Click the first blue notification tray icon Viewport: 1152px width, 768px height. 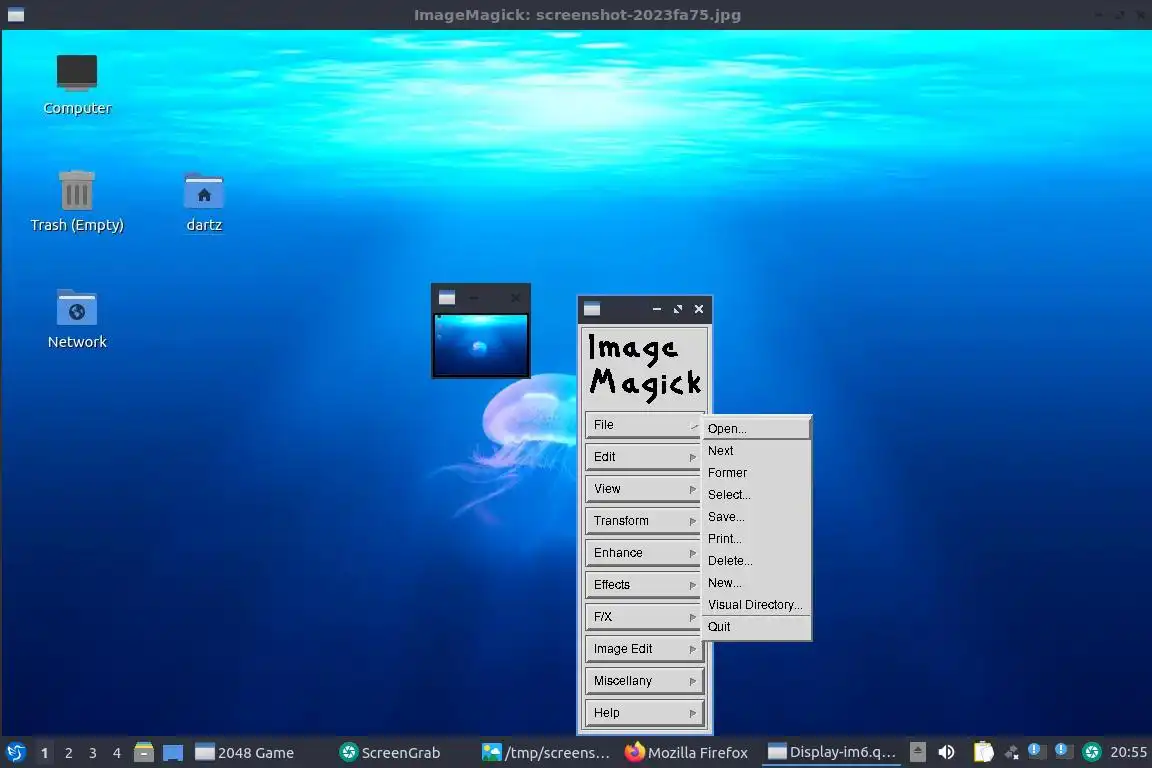[1036, 751]
